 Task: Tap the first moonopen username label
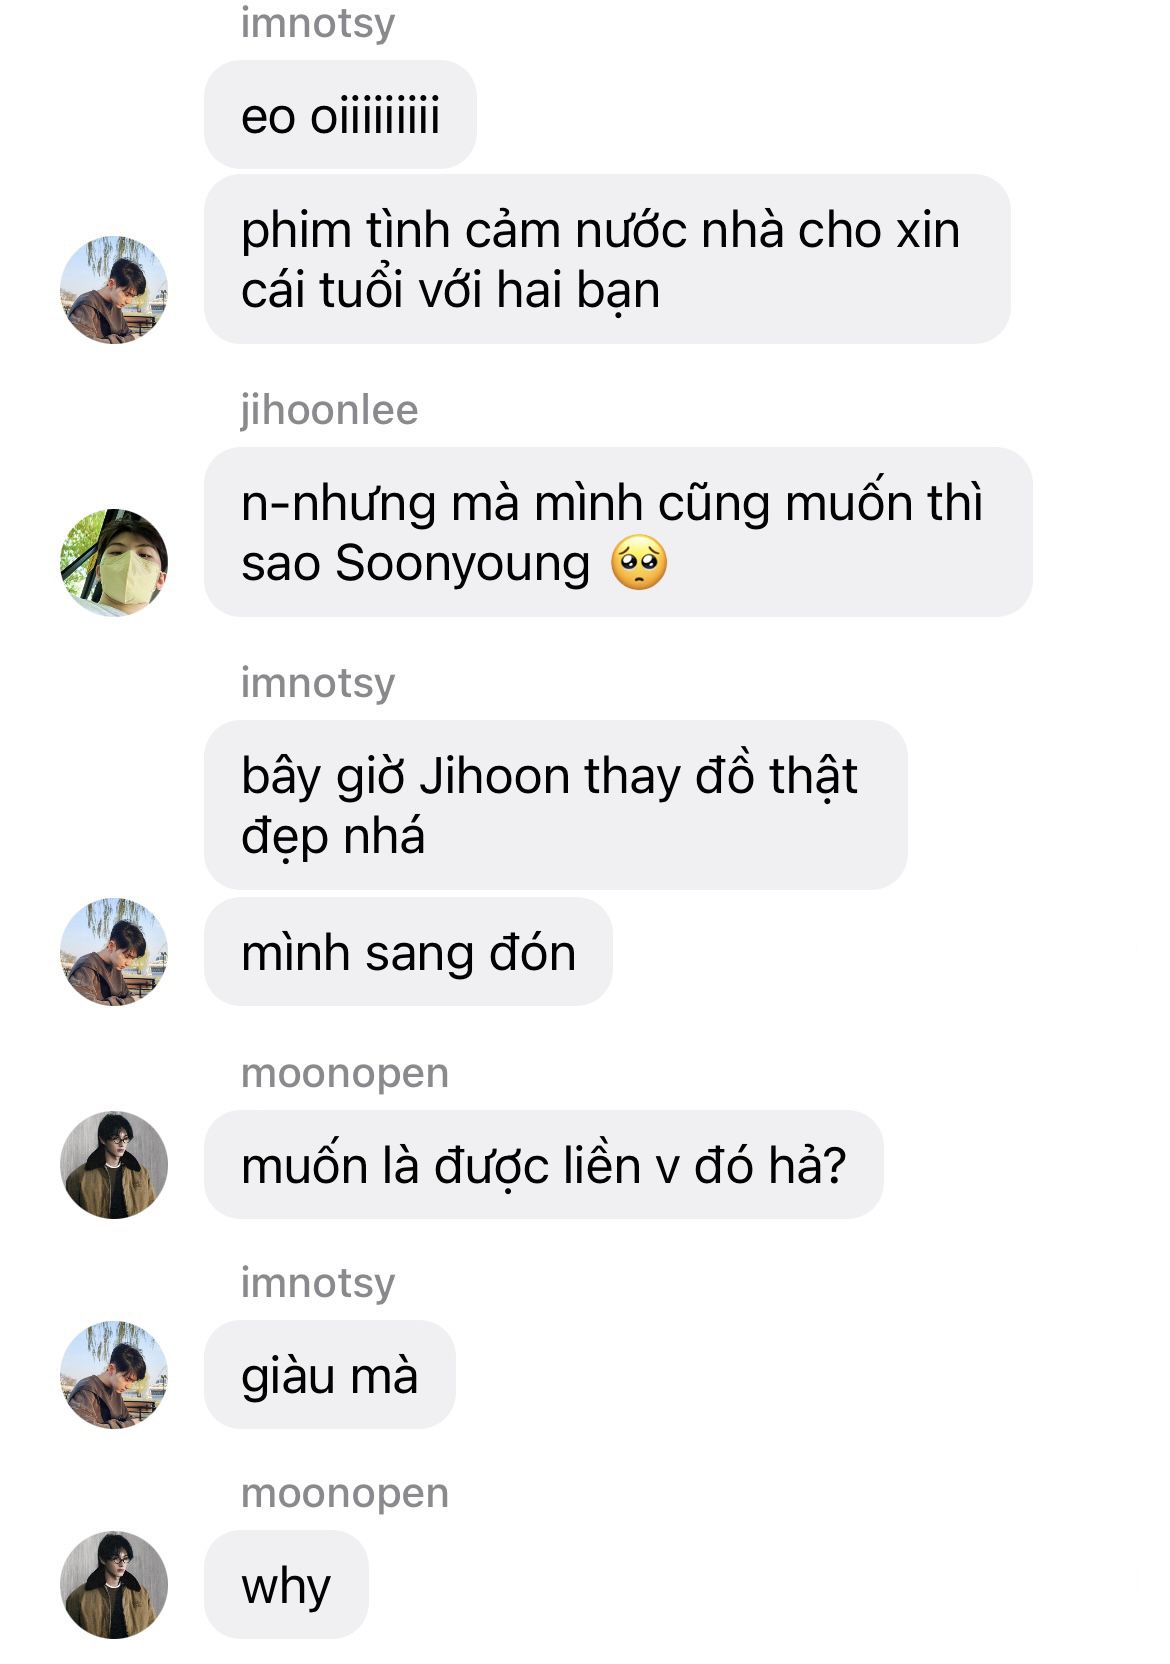pyautogui.click(x=345, y=1074)
